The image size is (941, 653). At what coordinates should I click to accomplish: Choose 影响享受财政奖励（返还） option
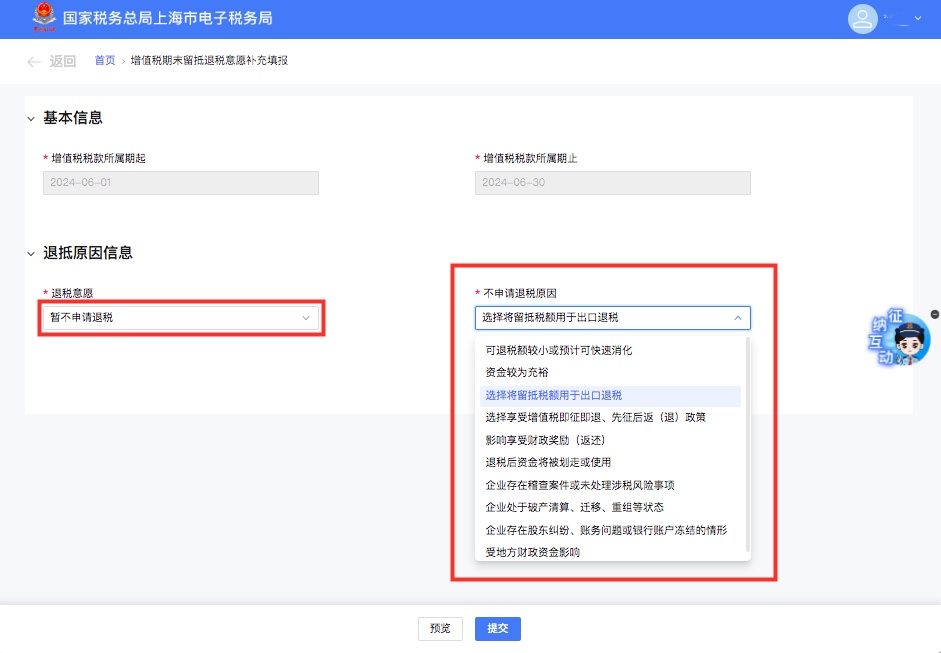[545, 440]
